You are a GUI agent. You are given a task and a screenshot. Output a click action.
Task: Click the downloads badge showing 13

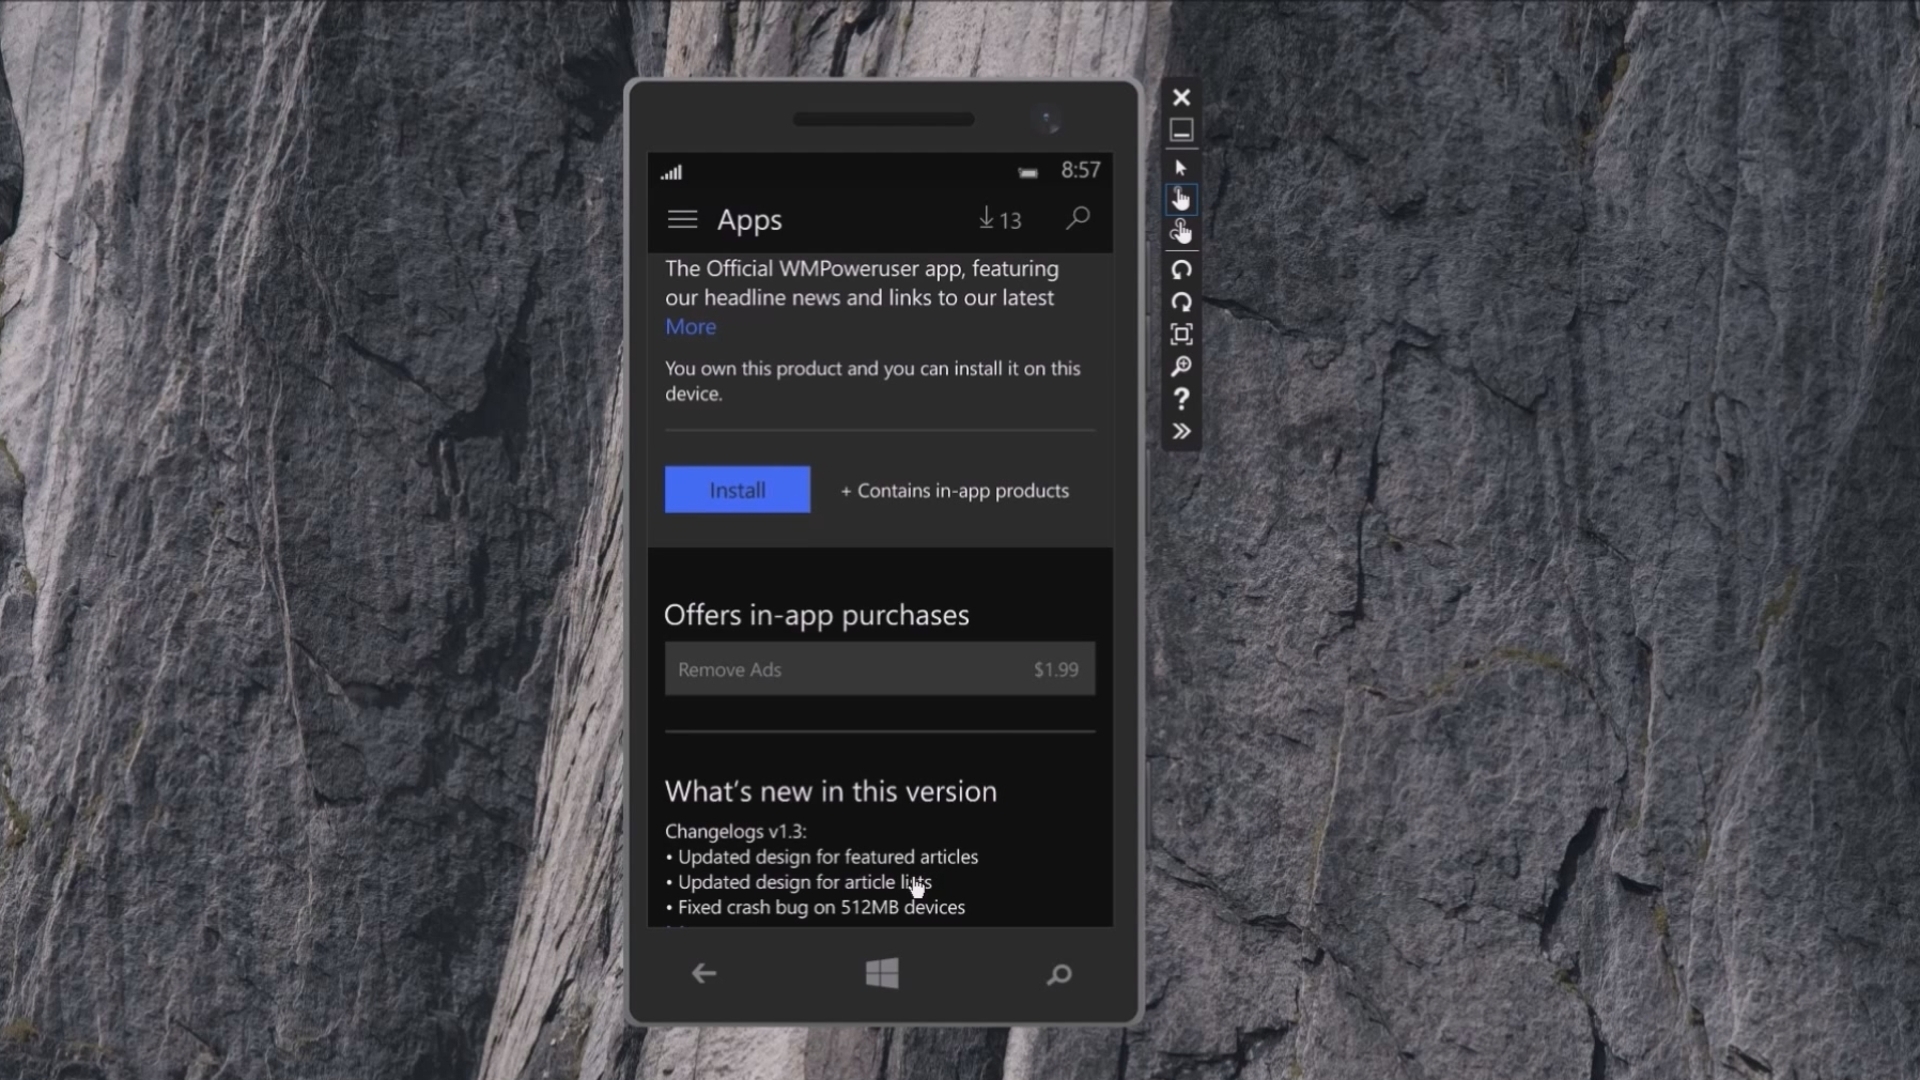point(998,218)
